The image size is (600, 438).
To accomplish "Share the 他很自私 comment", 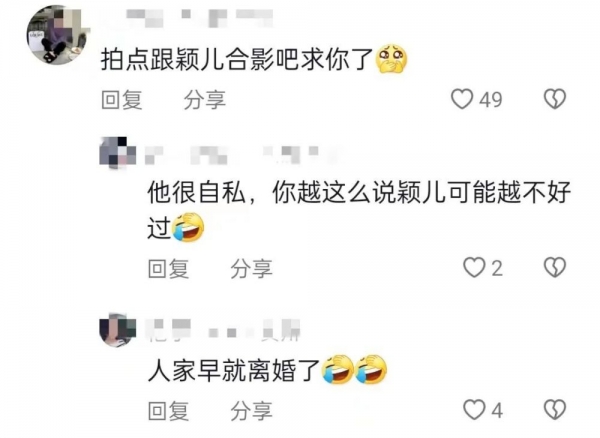I will coord(251,268).
